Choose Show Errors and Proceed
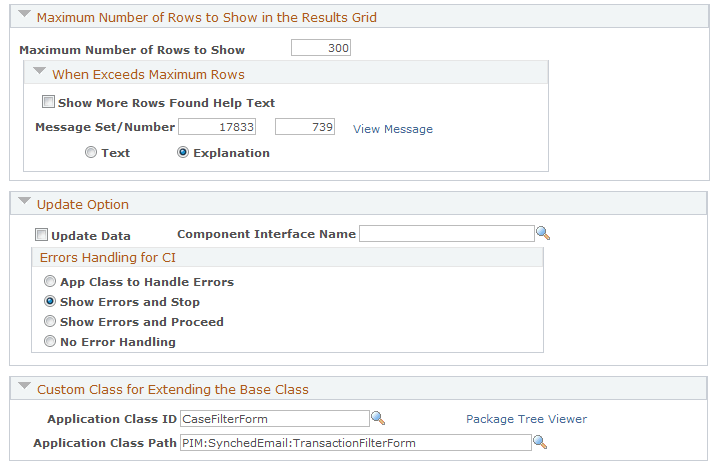Viewport: 721px width, 467px height. 50,321
